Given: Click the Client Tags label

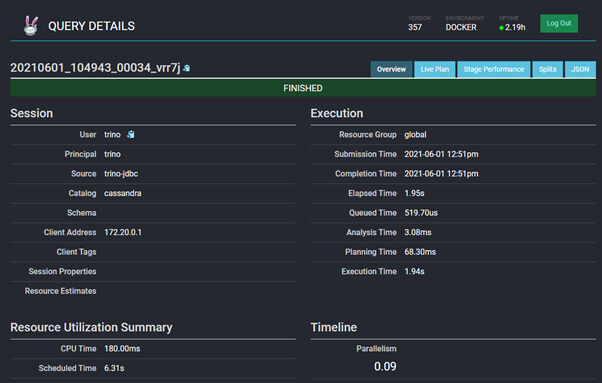Looking at the screenshot, I should (x=76, y=252).
